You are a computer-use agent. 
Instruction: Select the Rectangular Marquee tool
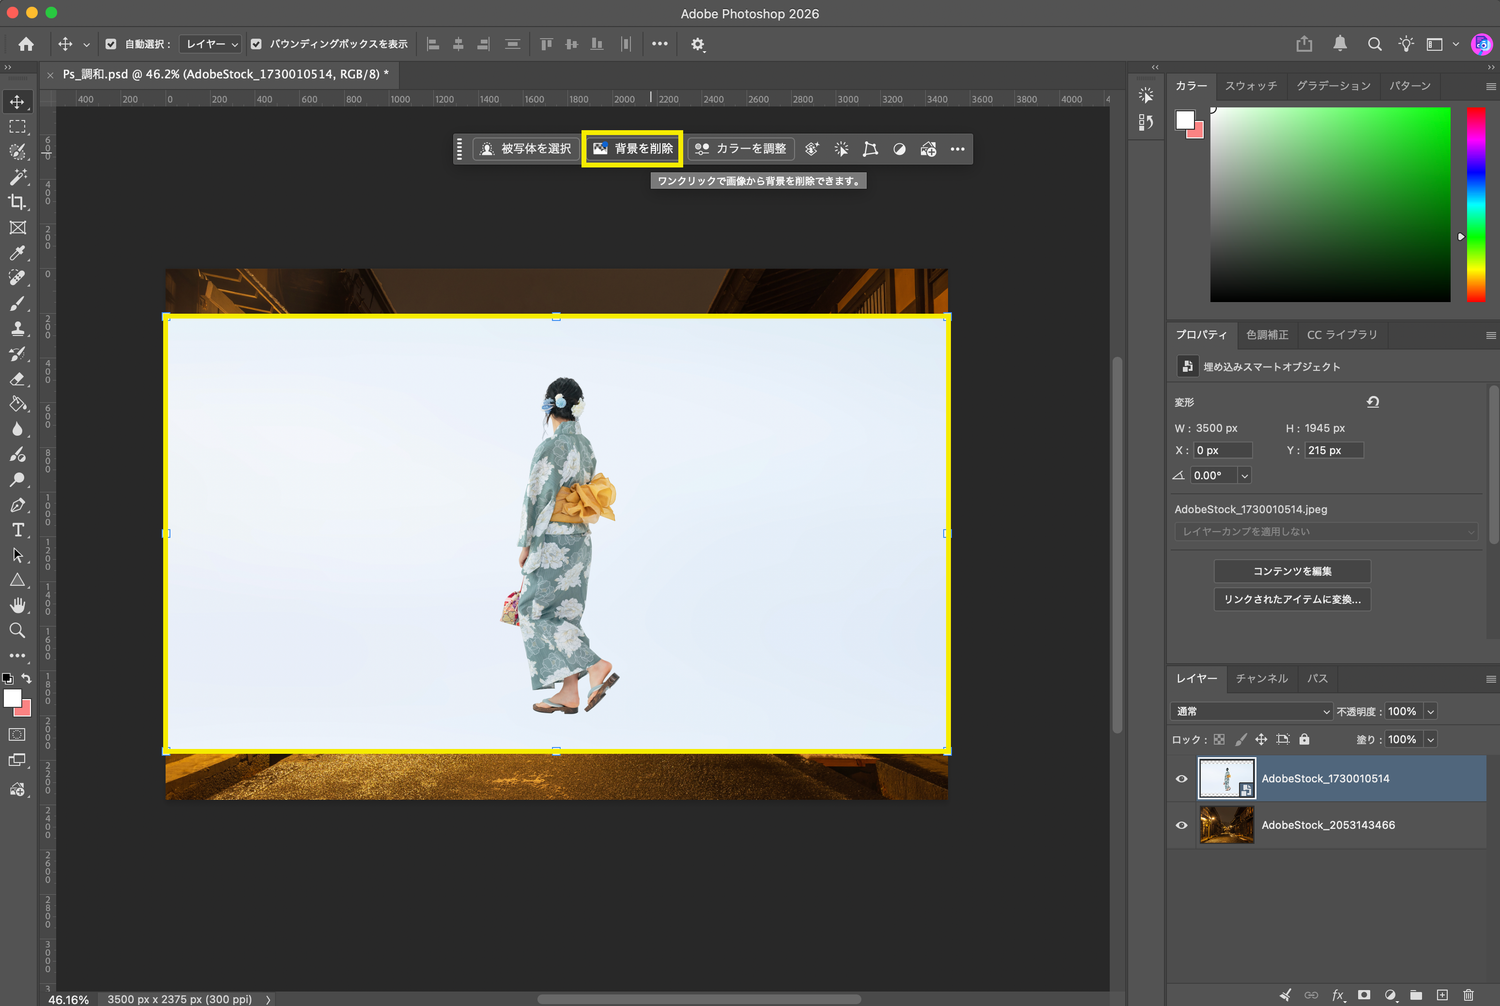(x=18, y=127)
